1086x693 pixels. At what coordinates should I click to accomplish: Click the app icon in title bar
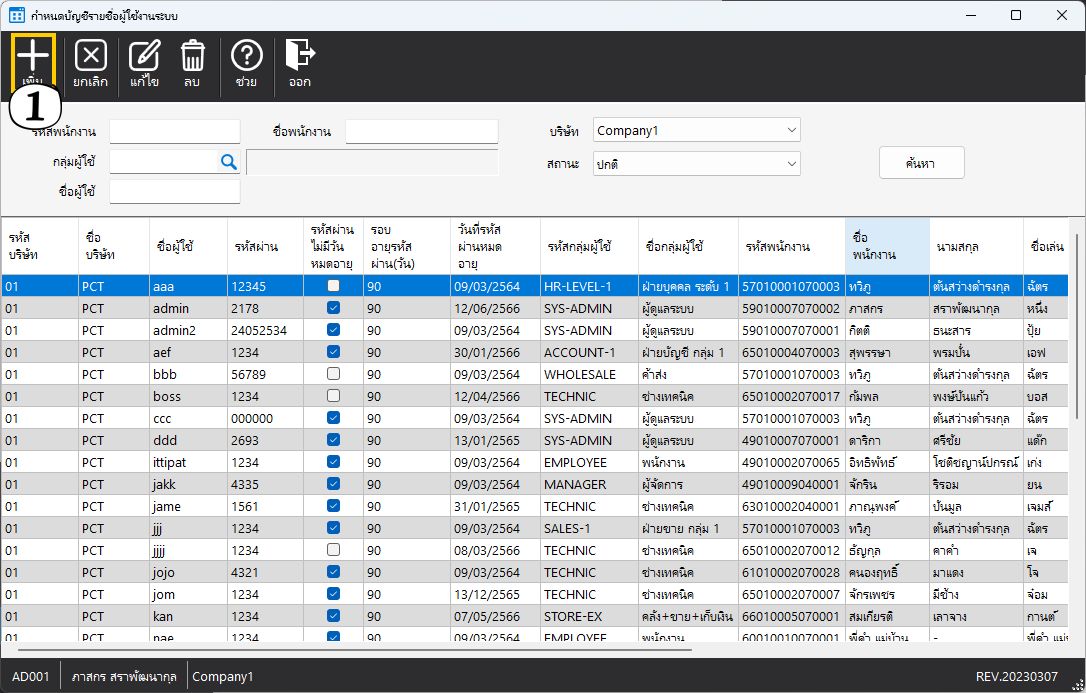[17, 15]
